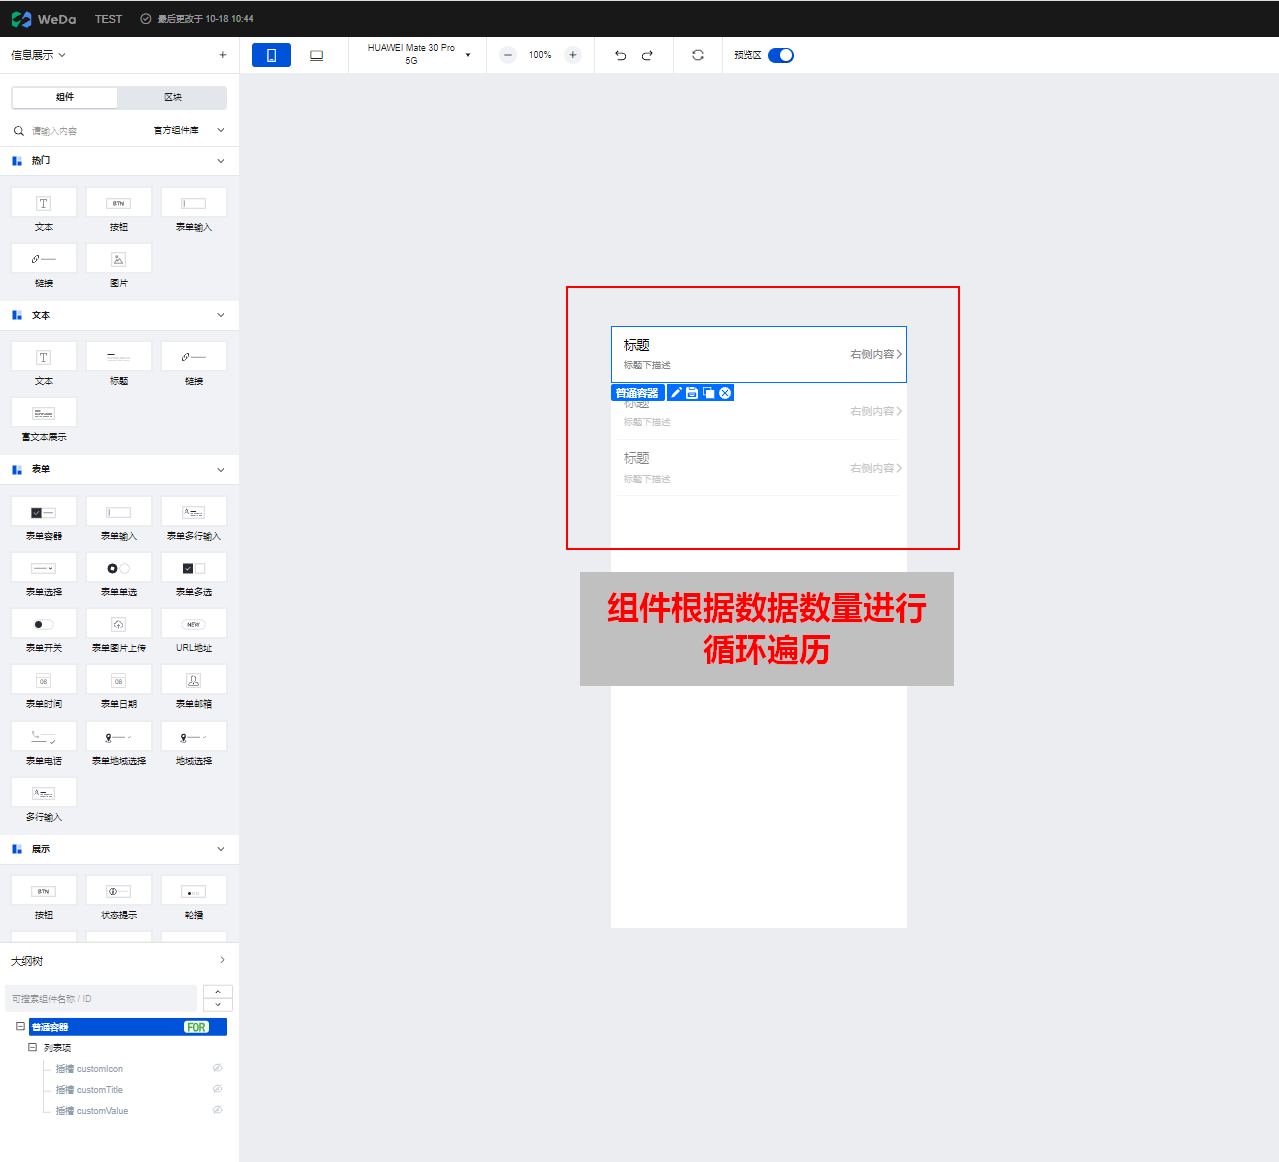Save the selected container as a block
The image size is (1279, 1162).
[692, 393]
